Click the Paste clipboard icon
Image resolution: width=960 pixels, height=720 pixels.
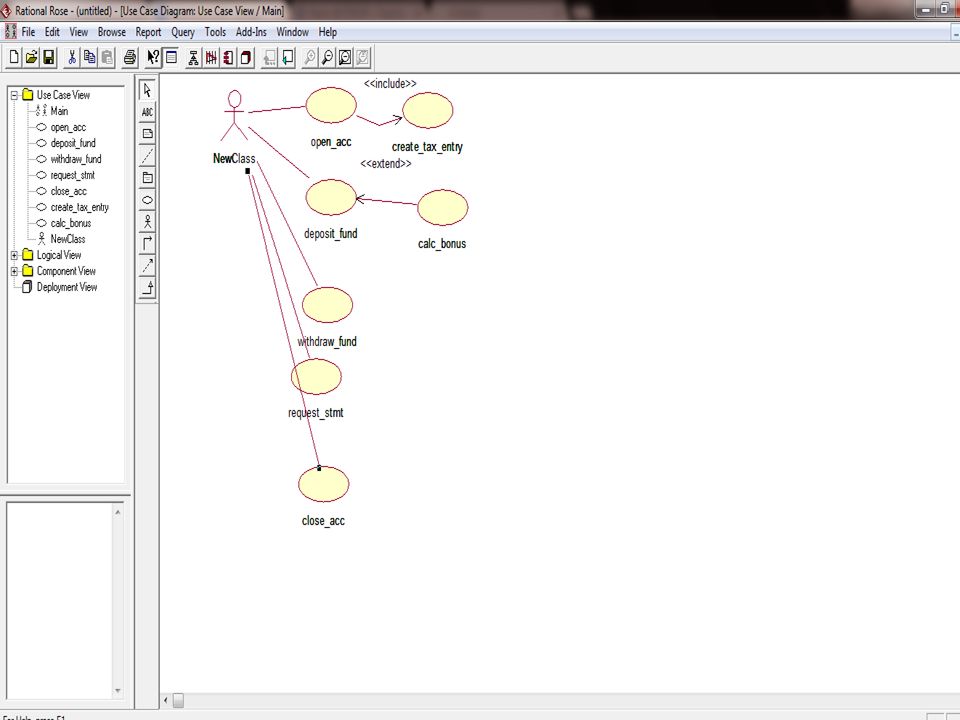(107, 58)
